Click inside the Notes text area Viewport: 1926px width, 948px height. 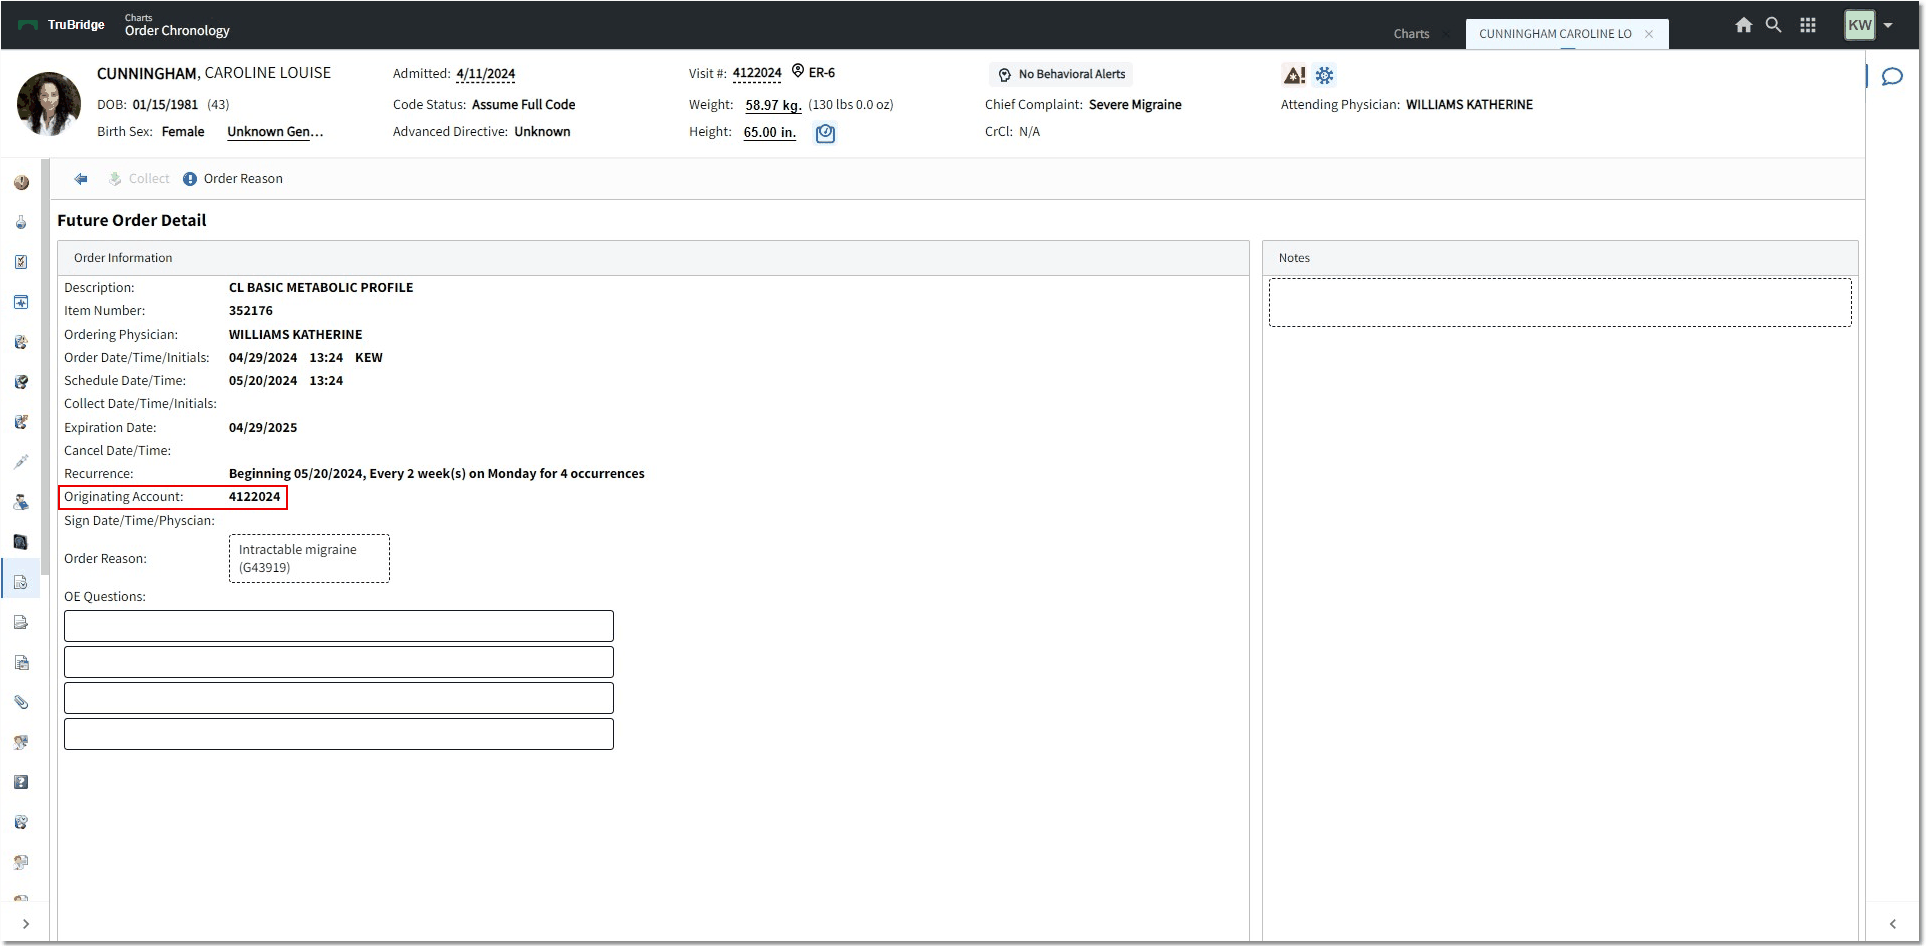1560,302
